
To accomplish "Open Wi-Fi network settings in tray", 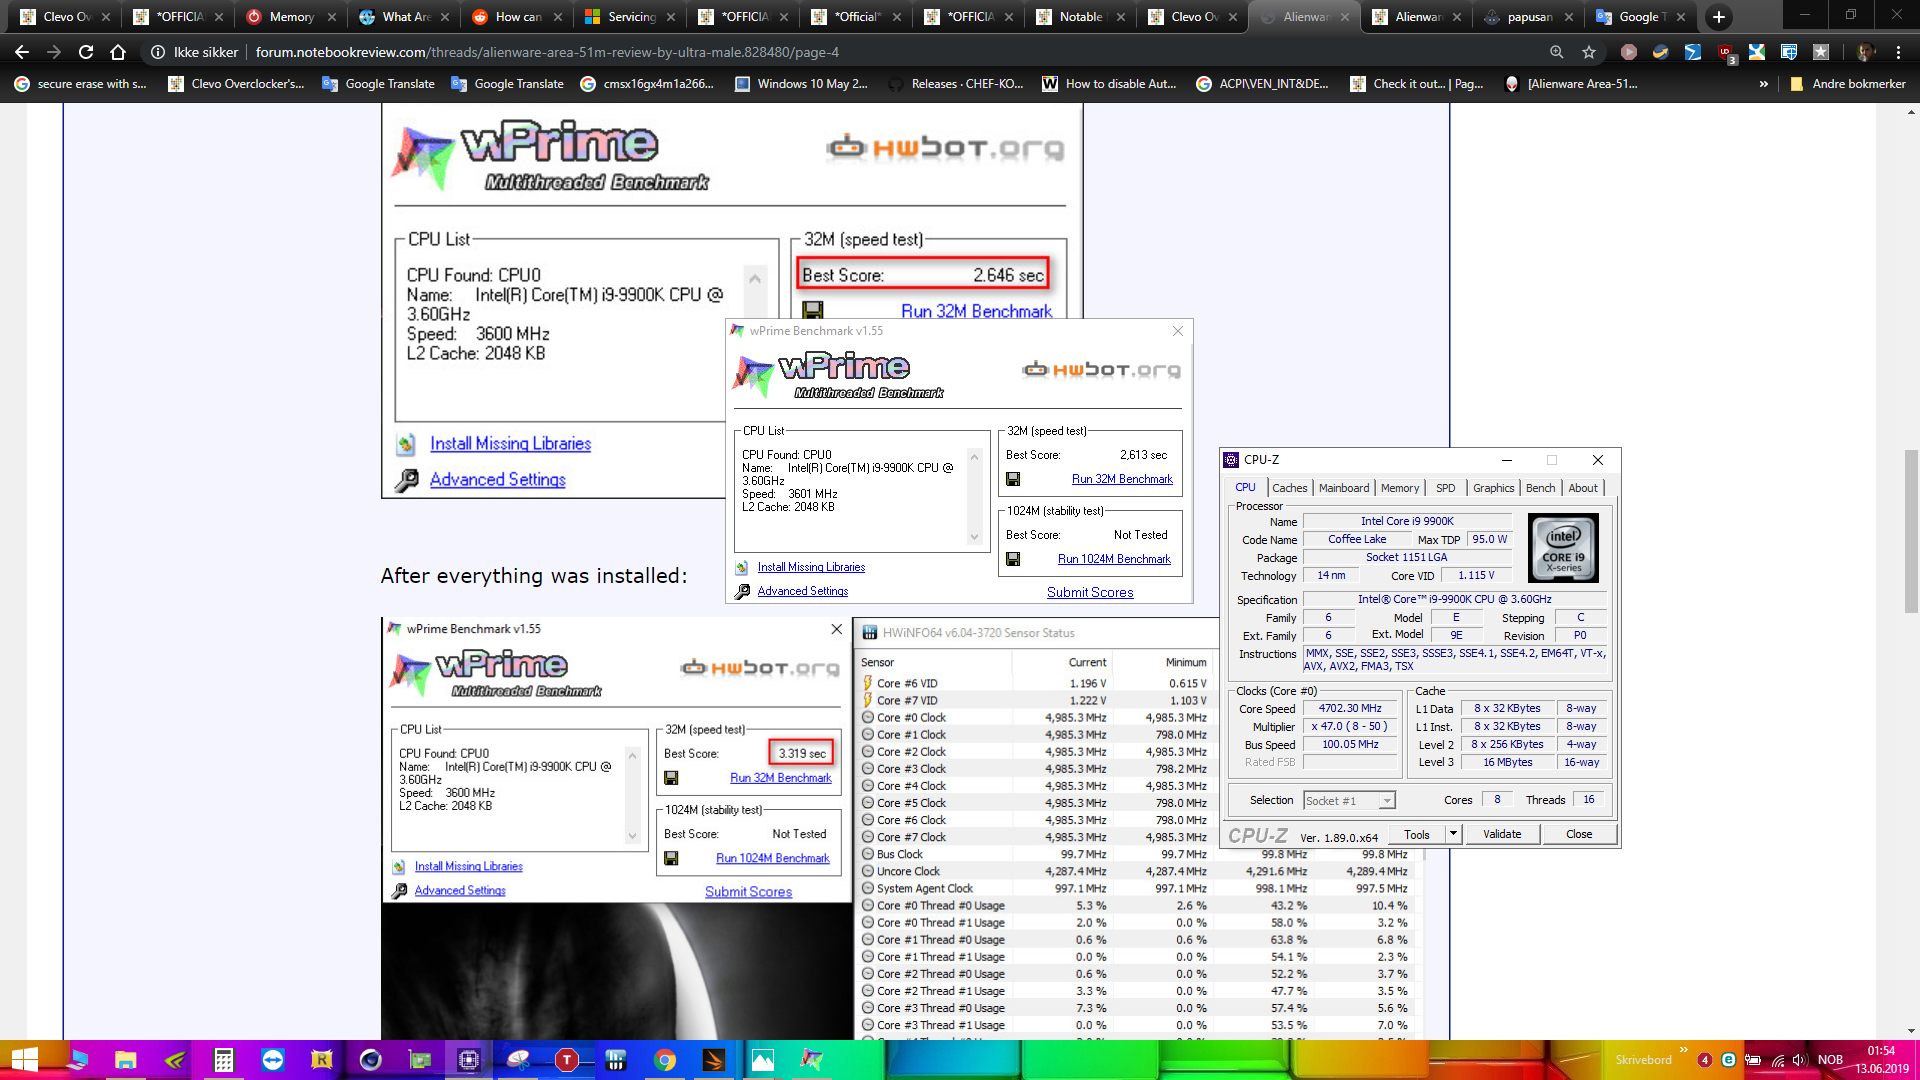I will (x=1777, y=1060).
